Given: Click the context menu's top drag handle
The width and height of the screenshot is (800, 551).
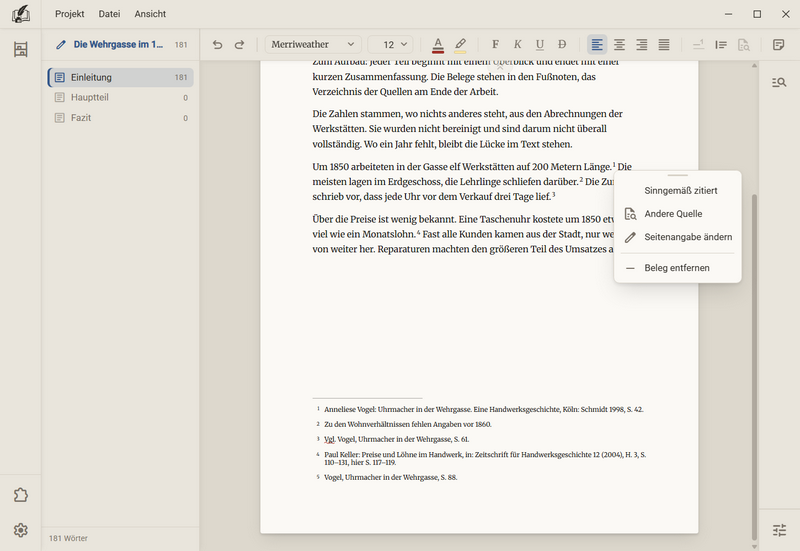Looking at the screenshot, I should tap(678, 175).
